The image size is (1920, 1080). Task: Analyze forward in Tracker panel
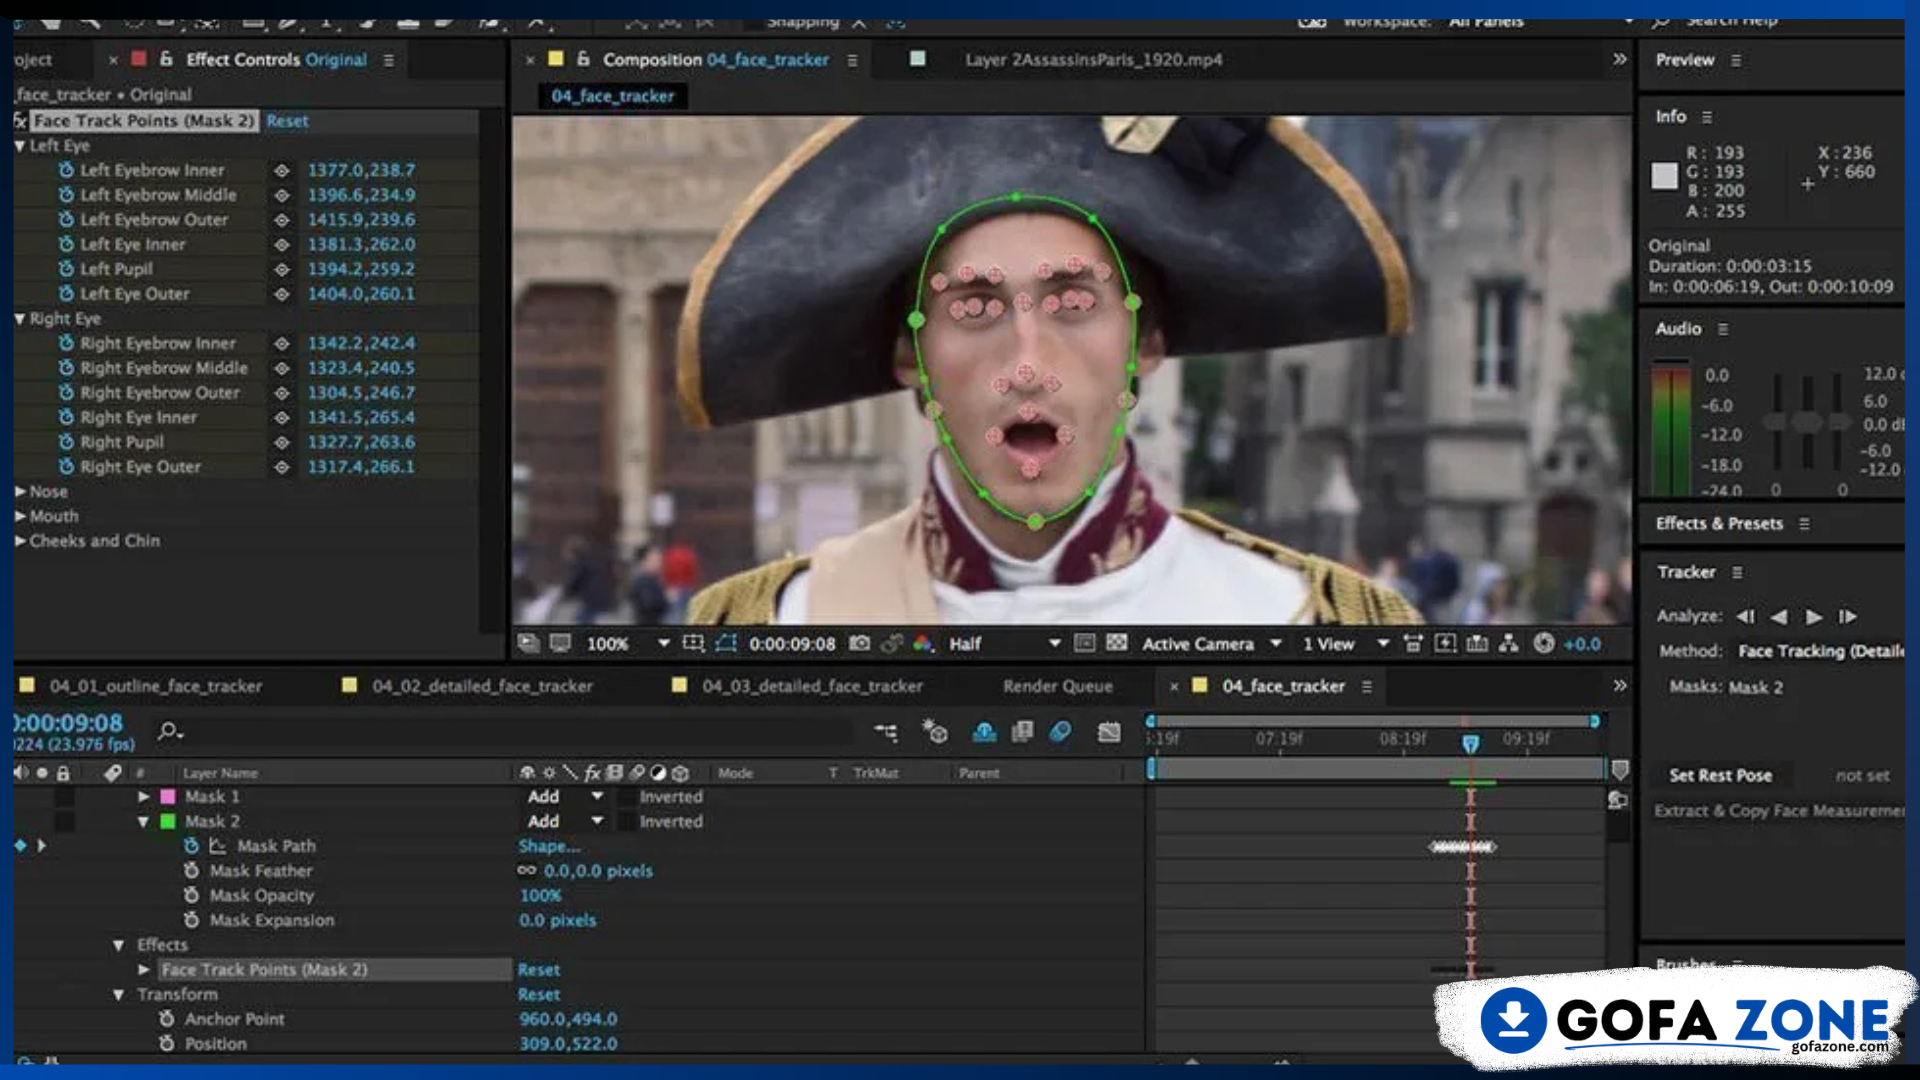coord(1814,616)
